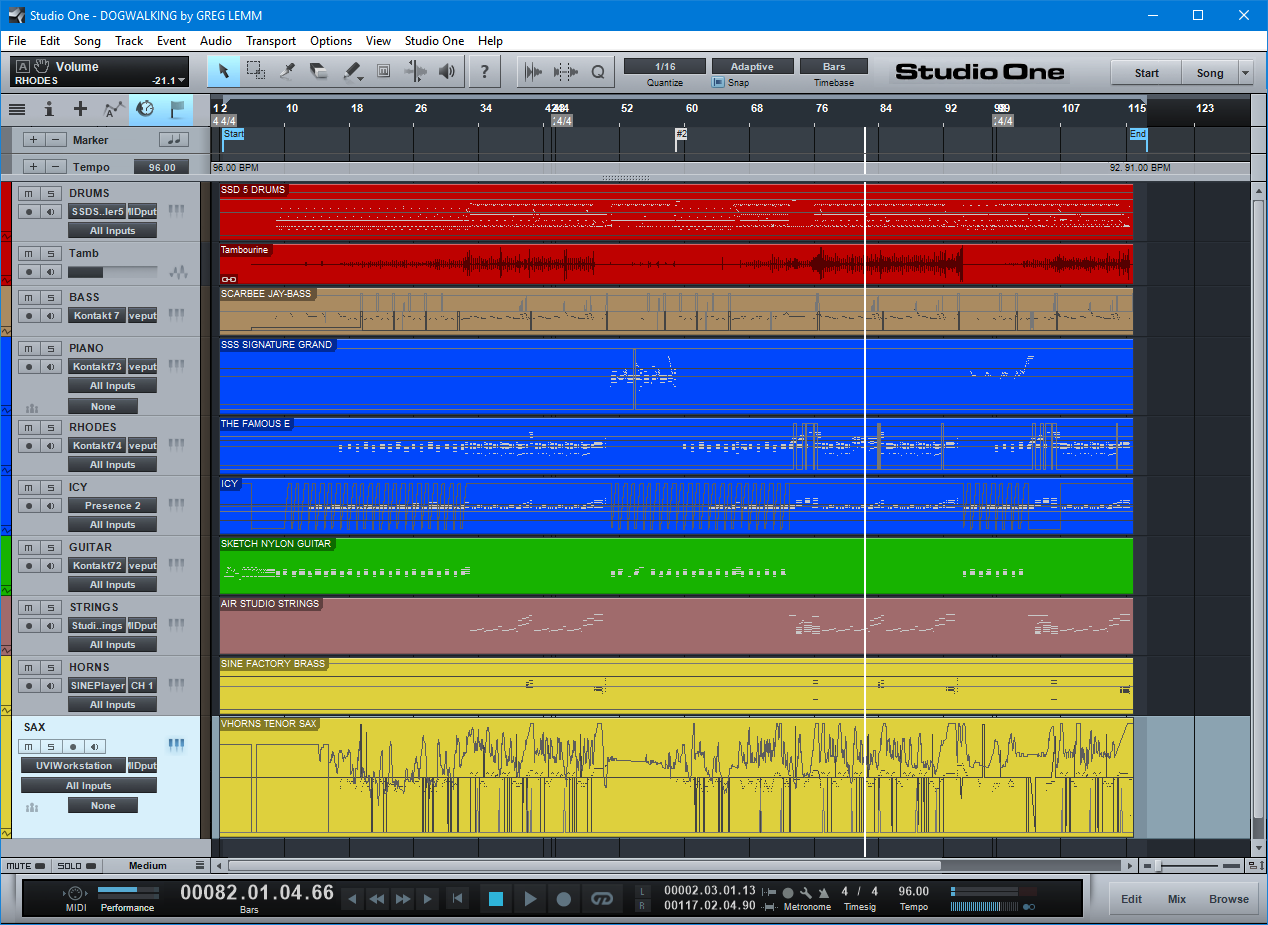Open the Quantize panel Q icon

click(598, 71)
